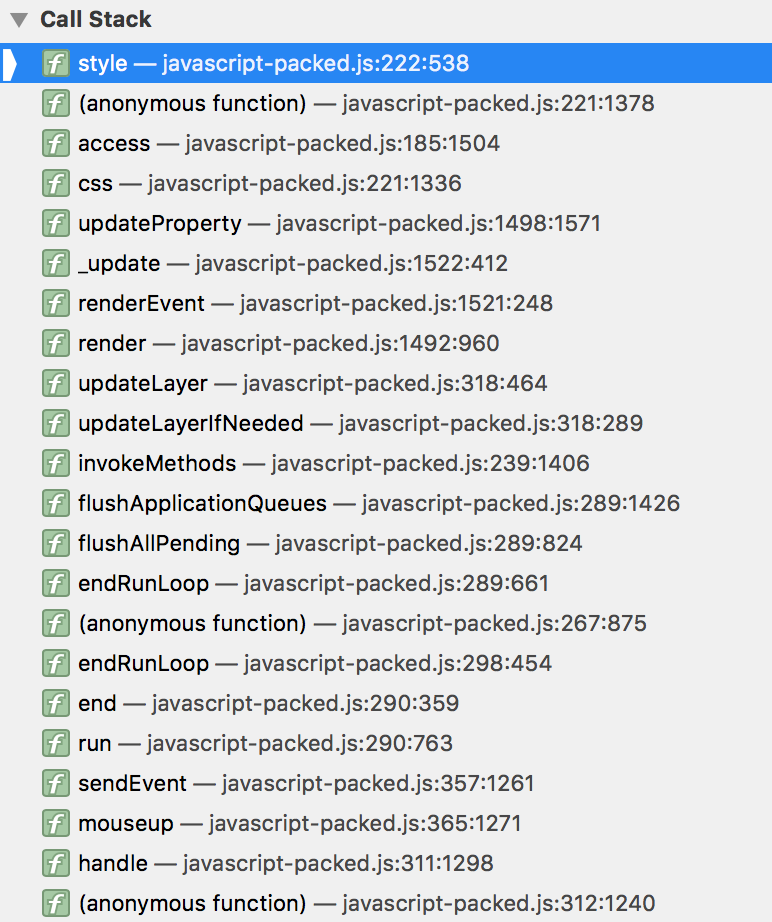Viewport: 772px width, 922px height.
Task: Click the function icon beside _update
Action: (x=56, y=264)
